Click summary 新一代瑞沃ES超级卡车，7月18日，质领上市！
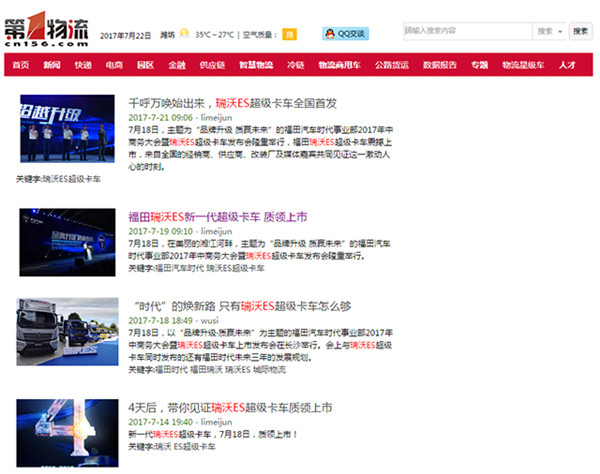Viewport: 600px width, 474px height. (x=213, y=434)
